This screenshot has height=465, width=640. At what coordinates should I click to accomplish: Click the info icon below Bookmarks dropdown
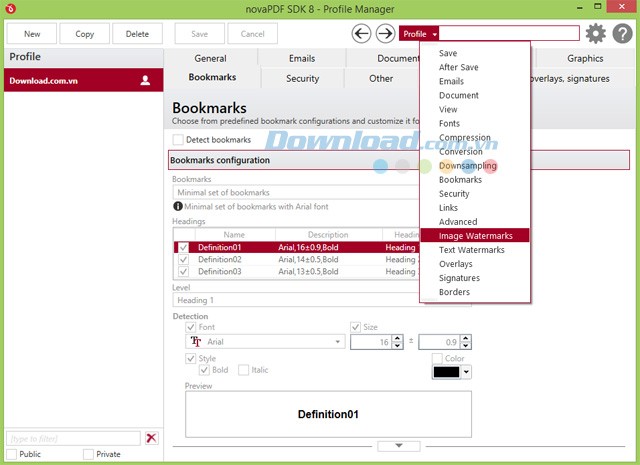[178, 206]
